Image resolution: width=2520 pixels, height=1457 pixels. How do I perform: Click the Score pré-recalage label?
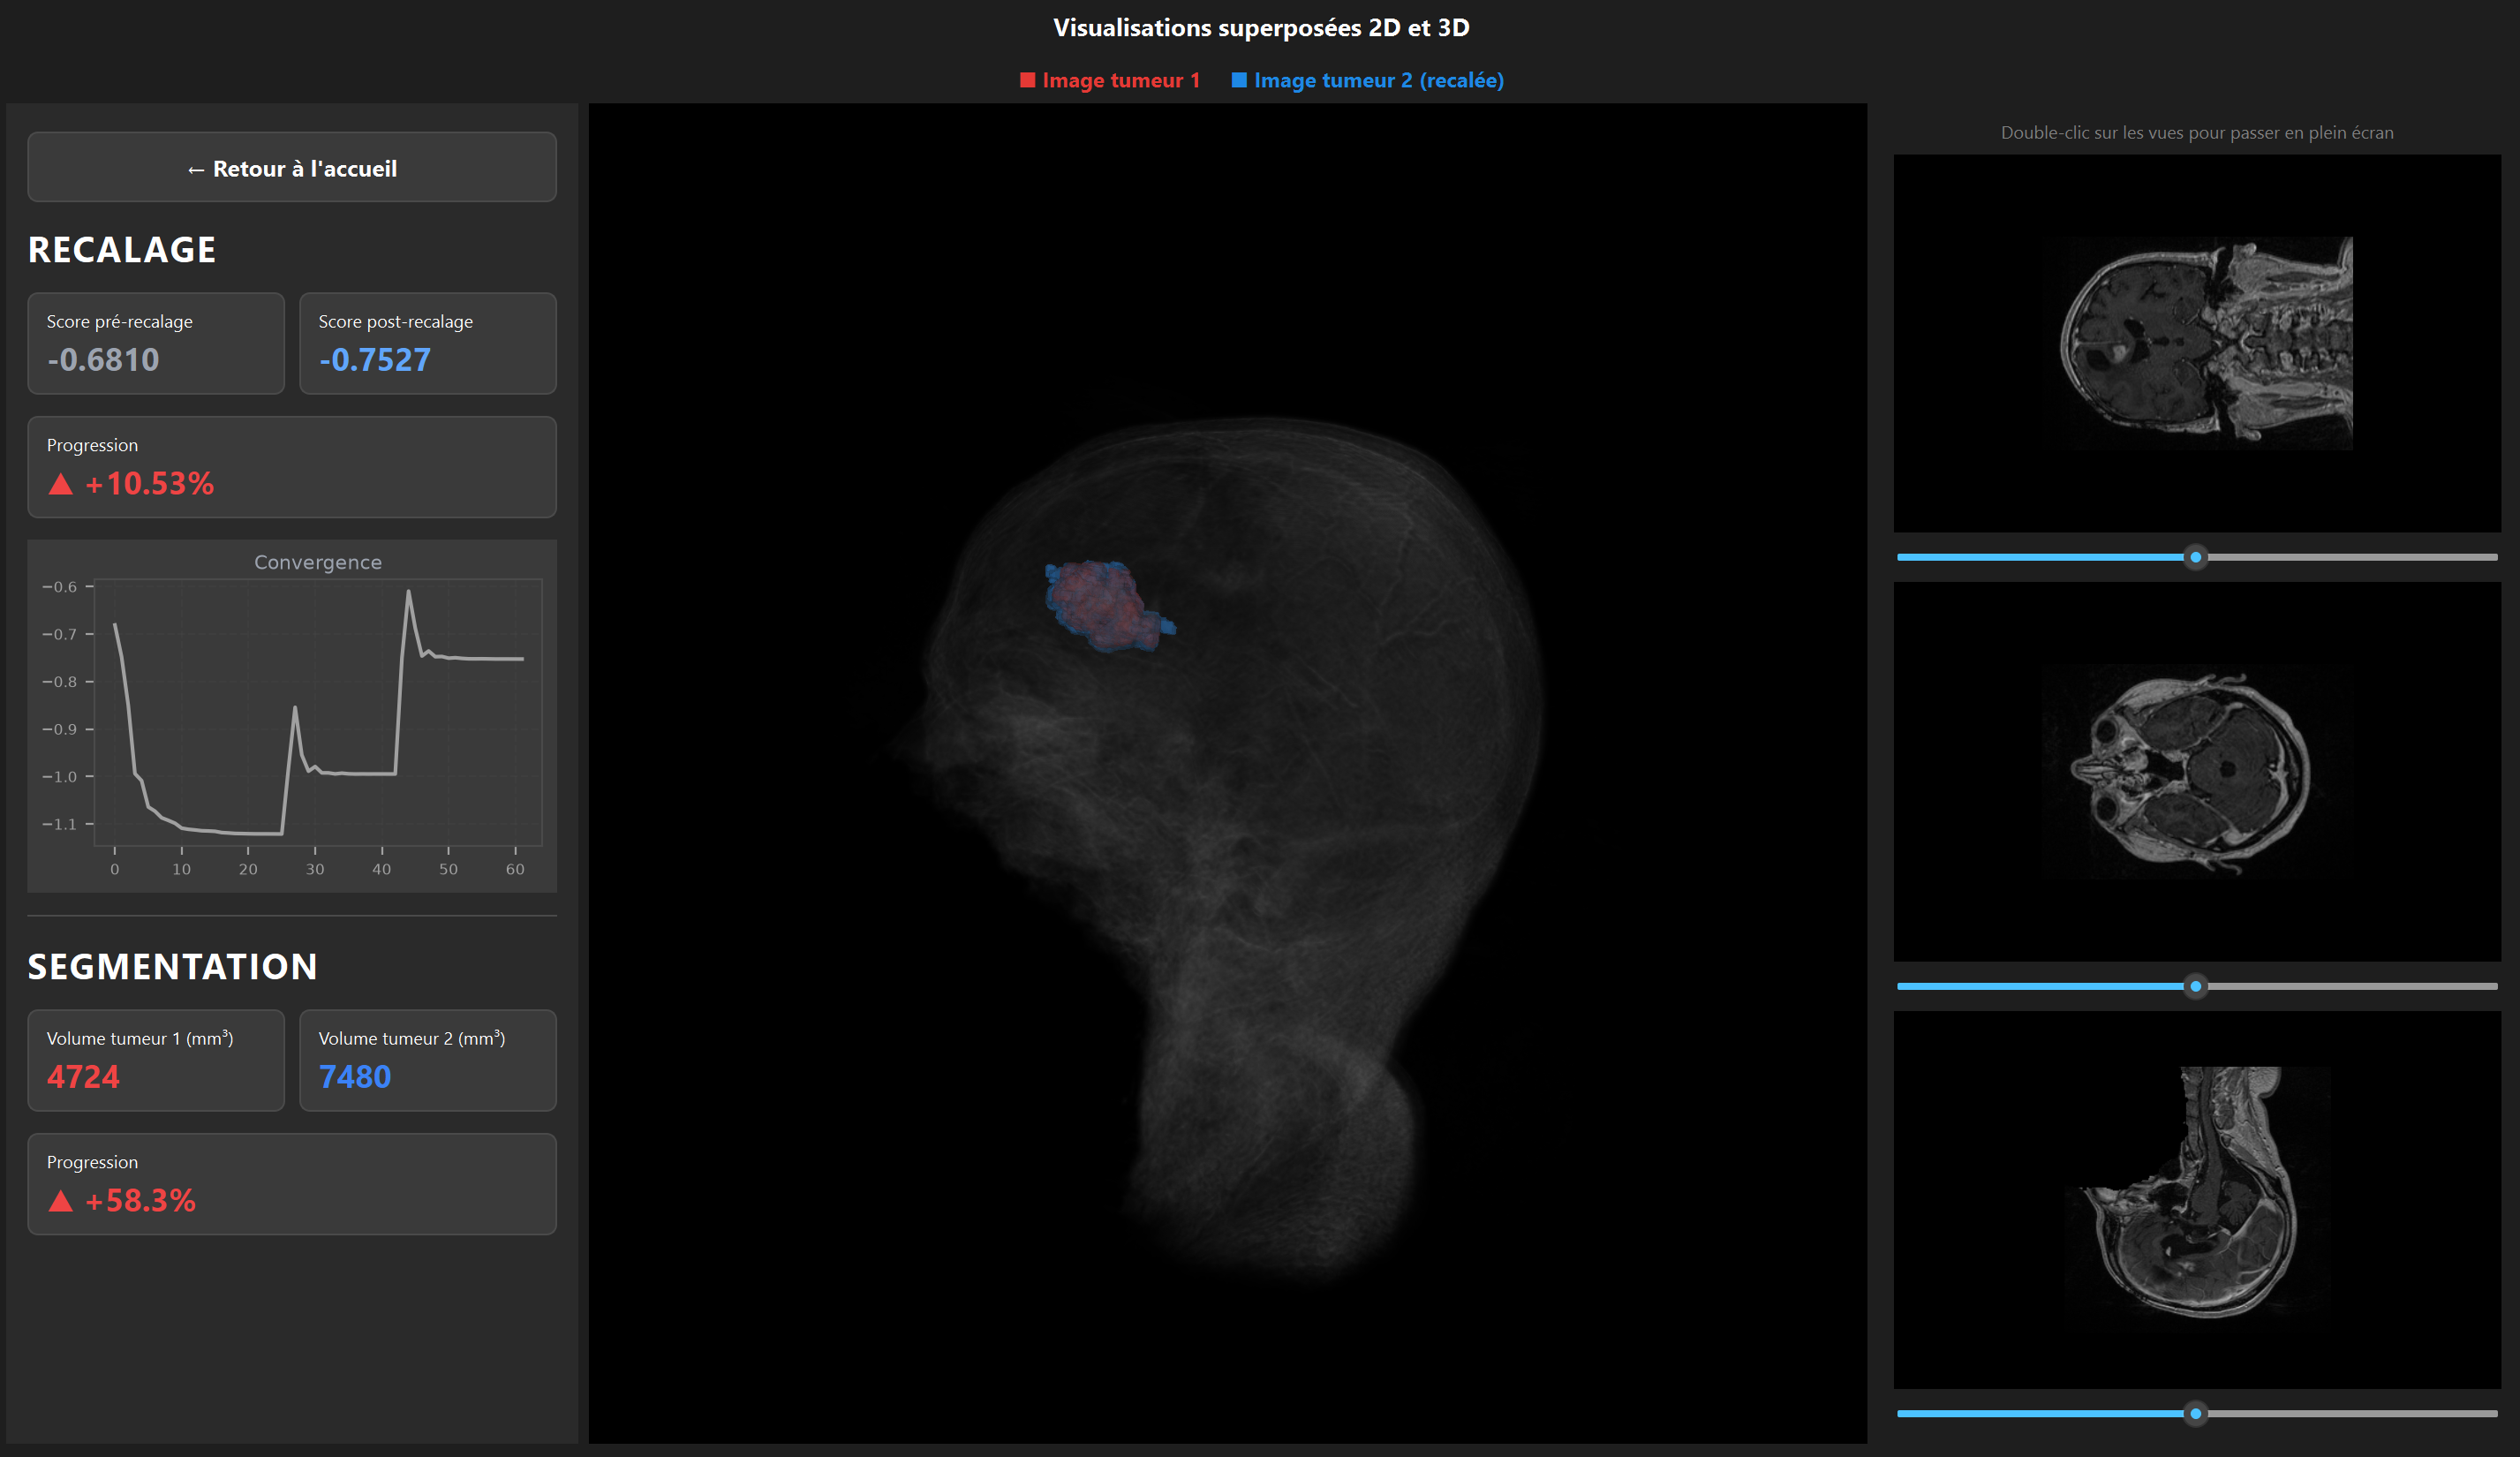tap(120, 322)
